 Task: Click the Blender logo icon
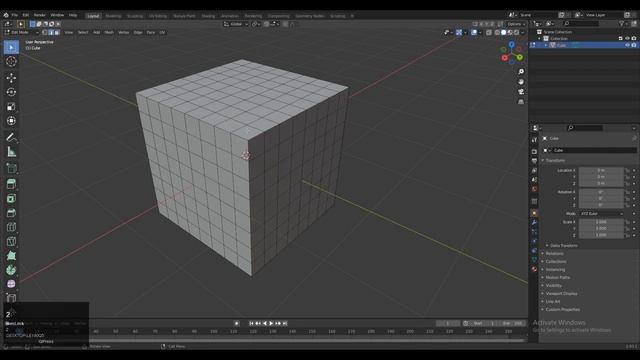tap(6, 15)
